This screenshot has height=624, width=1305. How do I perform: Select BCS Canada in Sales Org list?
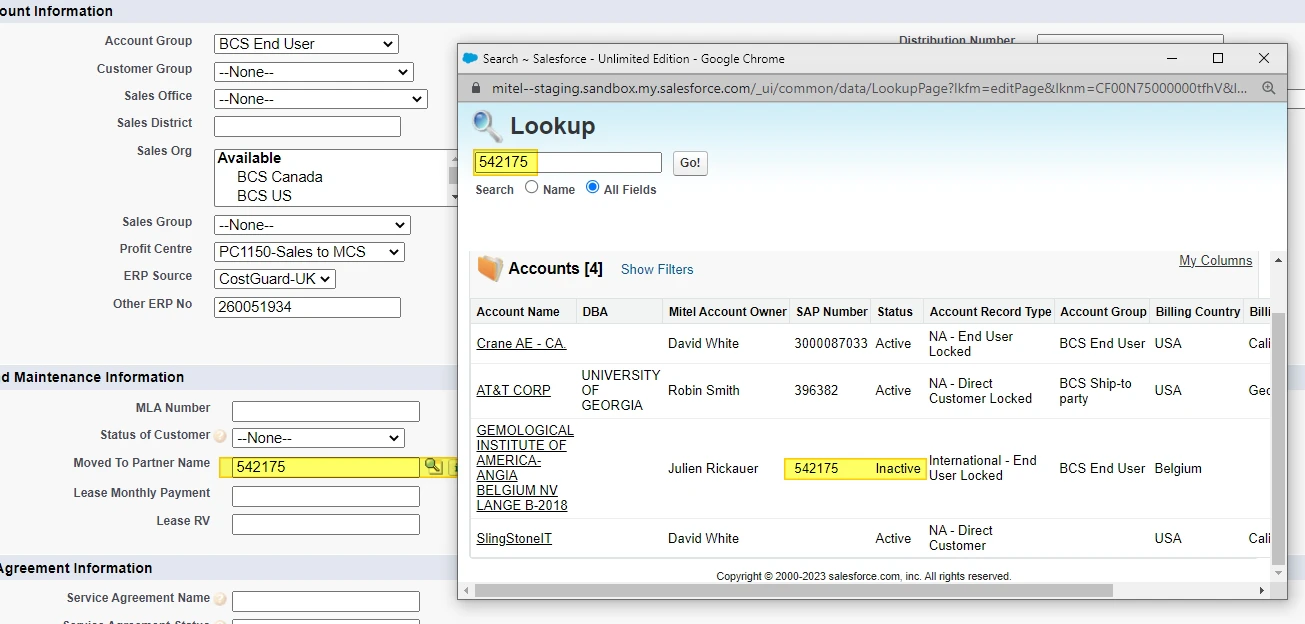click(280, 177)
